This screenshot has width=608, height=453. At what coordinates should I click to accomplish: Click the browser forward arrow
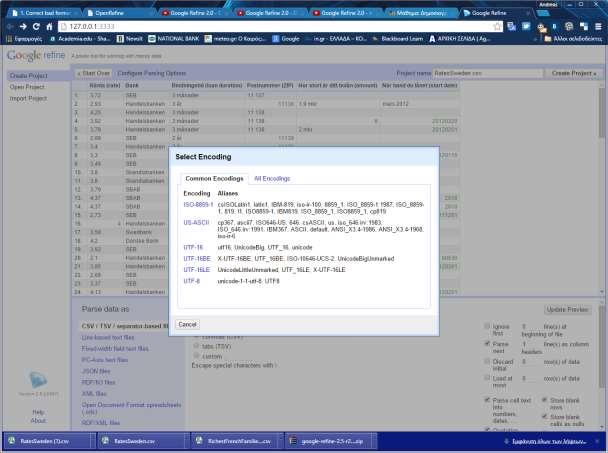pyautogui.click(x=23, y=26)
